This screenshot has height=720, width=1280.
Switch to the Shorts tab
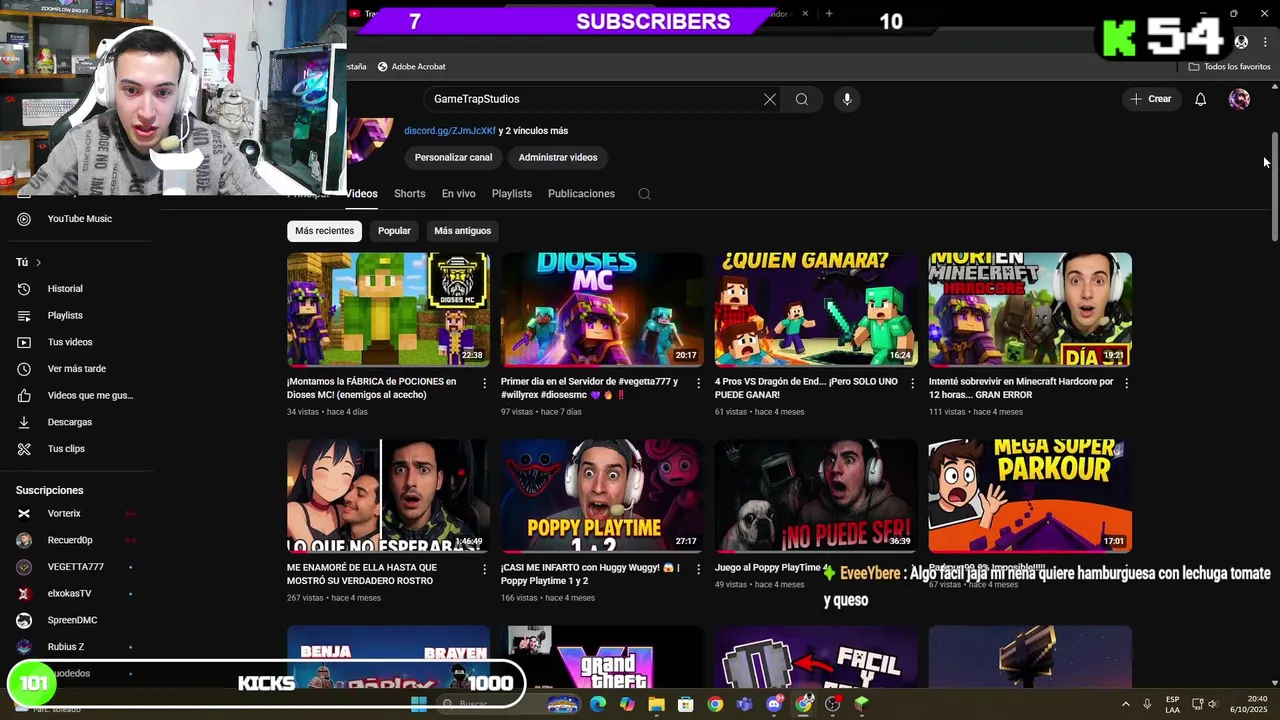click(x=409, y=194)
